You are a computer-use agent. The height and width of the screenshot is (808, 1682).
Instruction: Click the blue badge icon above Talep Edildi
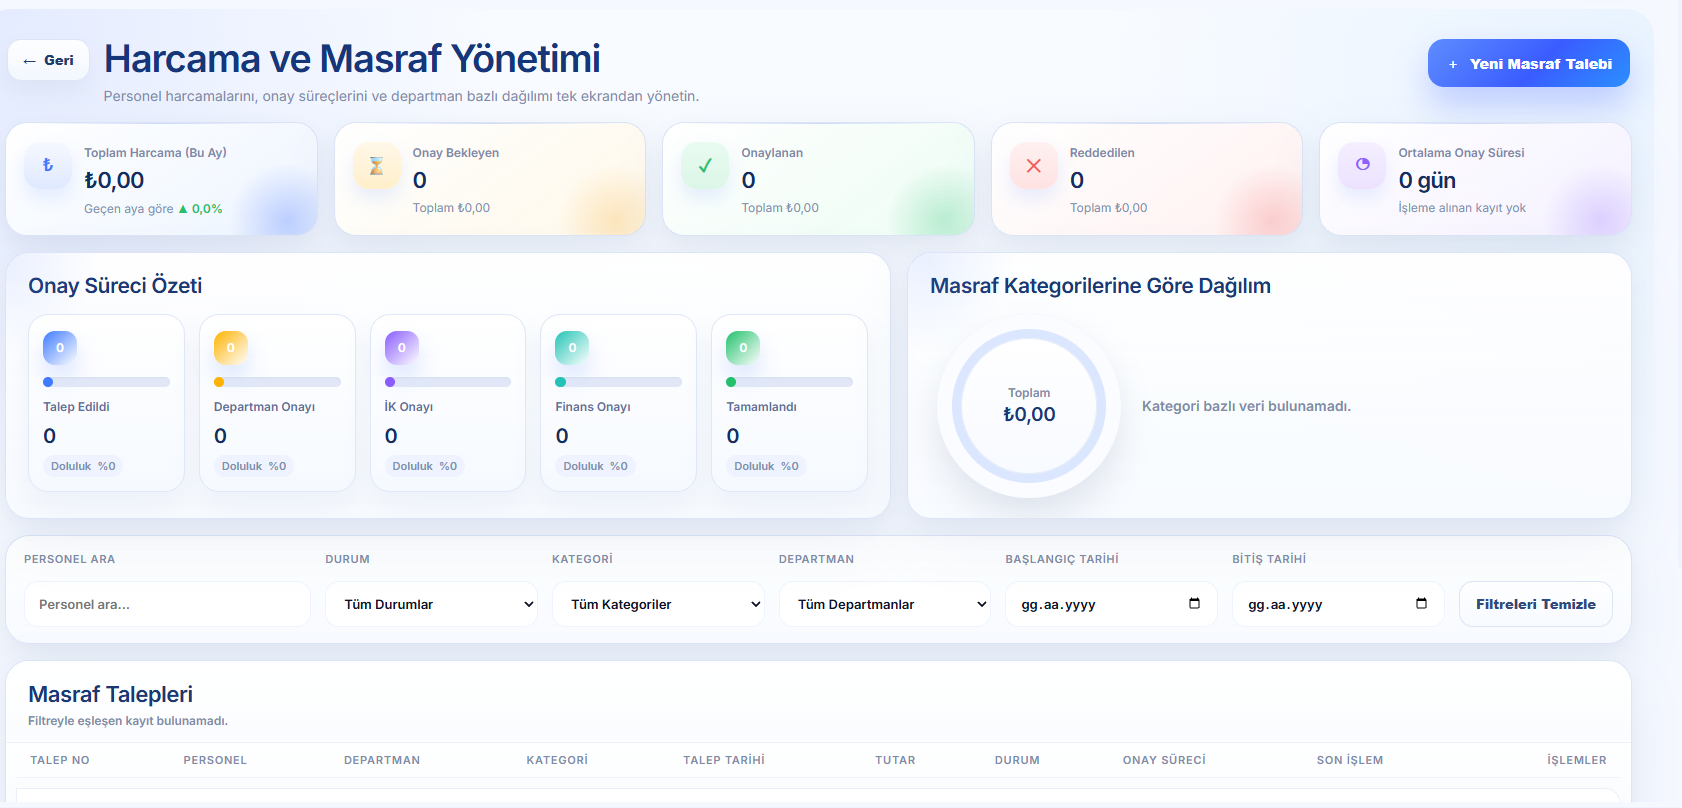(60, 348)
